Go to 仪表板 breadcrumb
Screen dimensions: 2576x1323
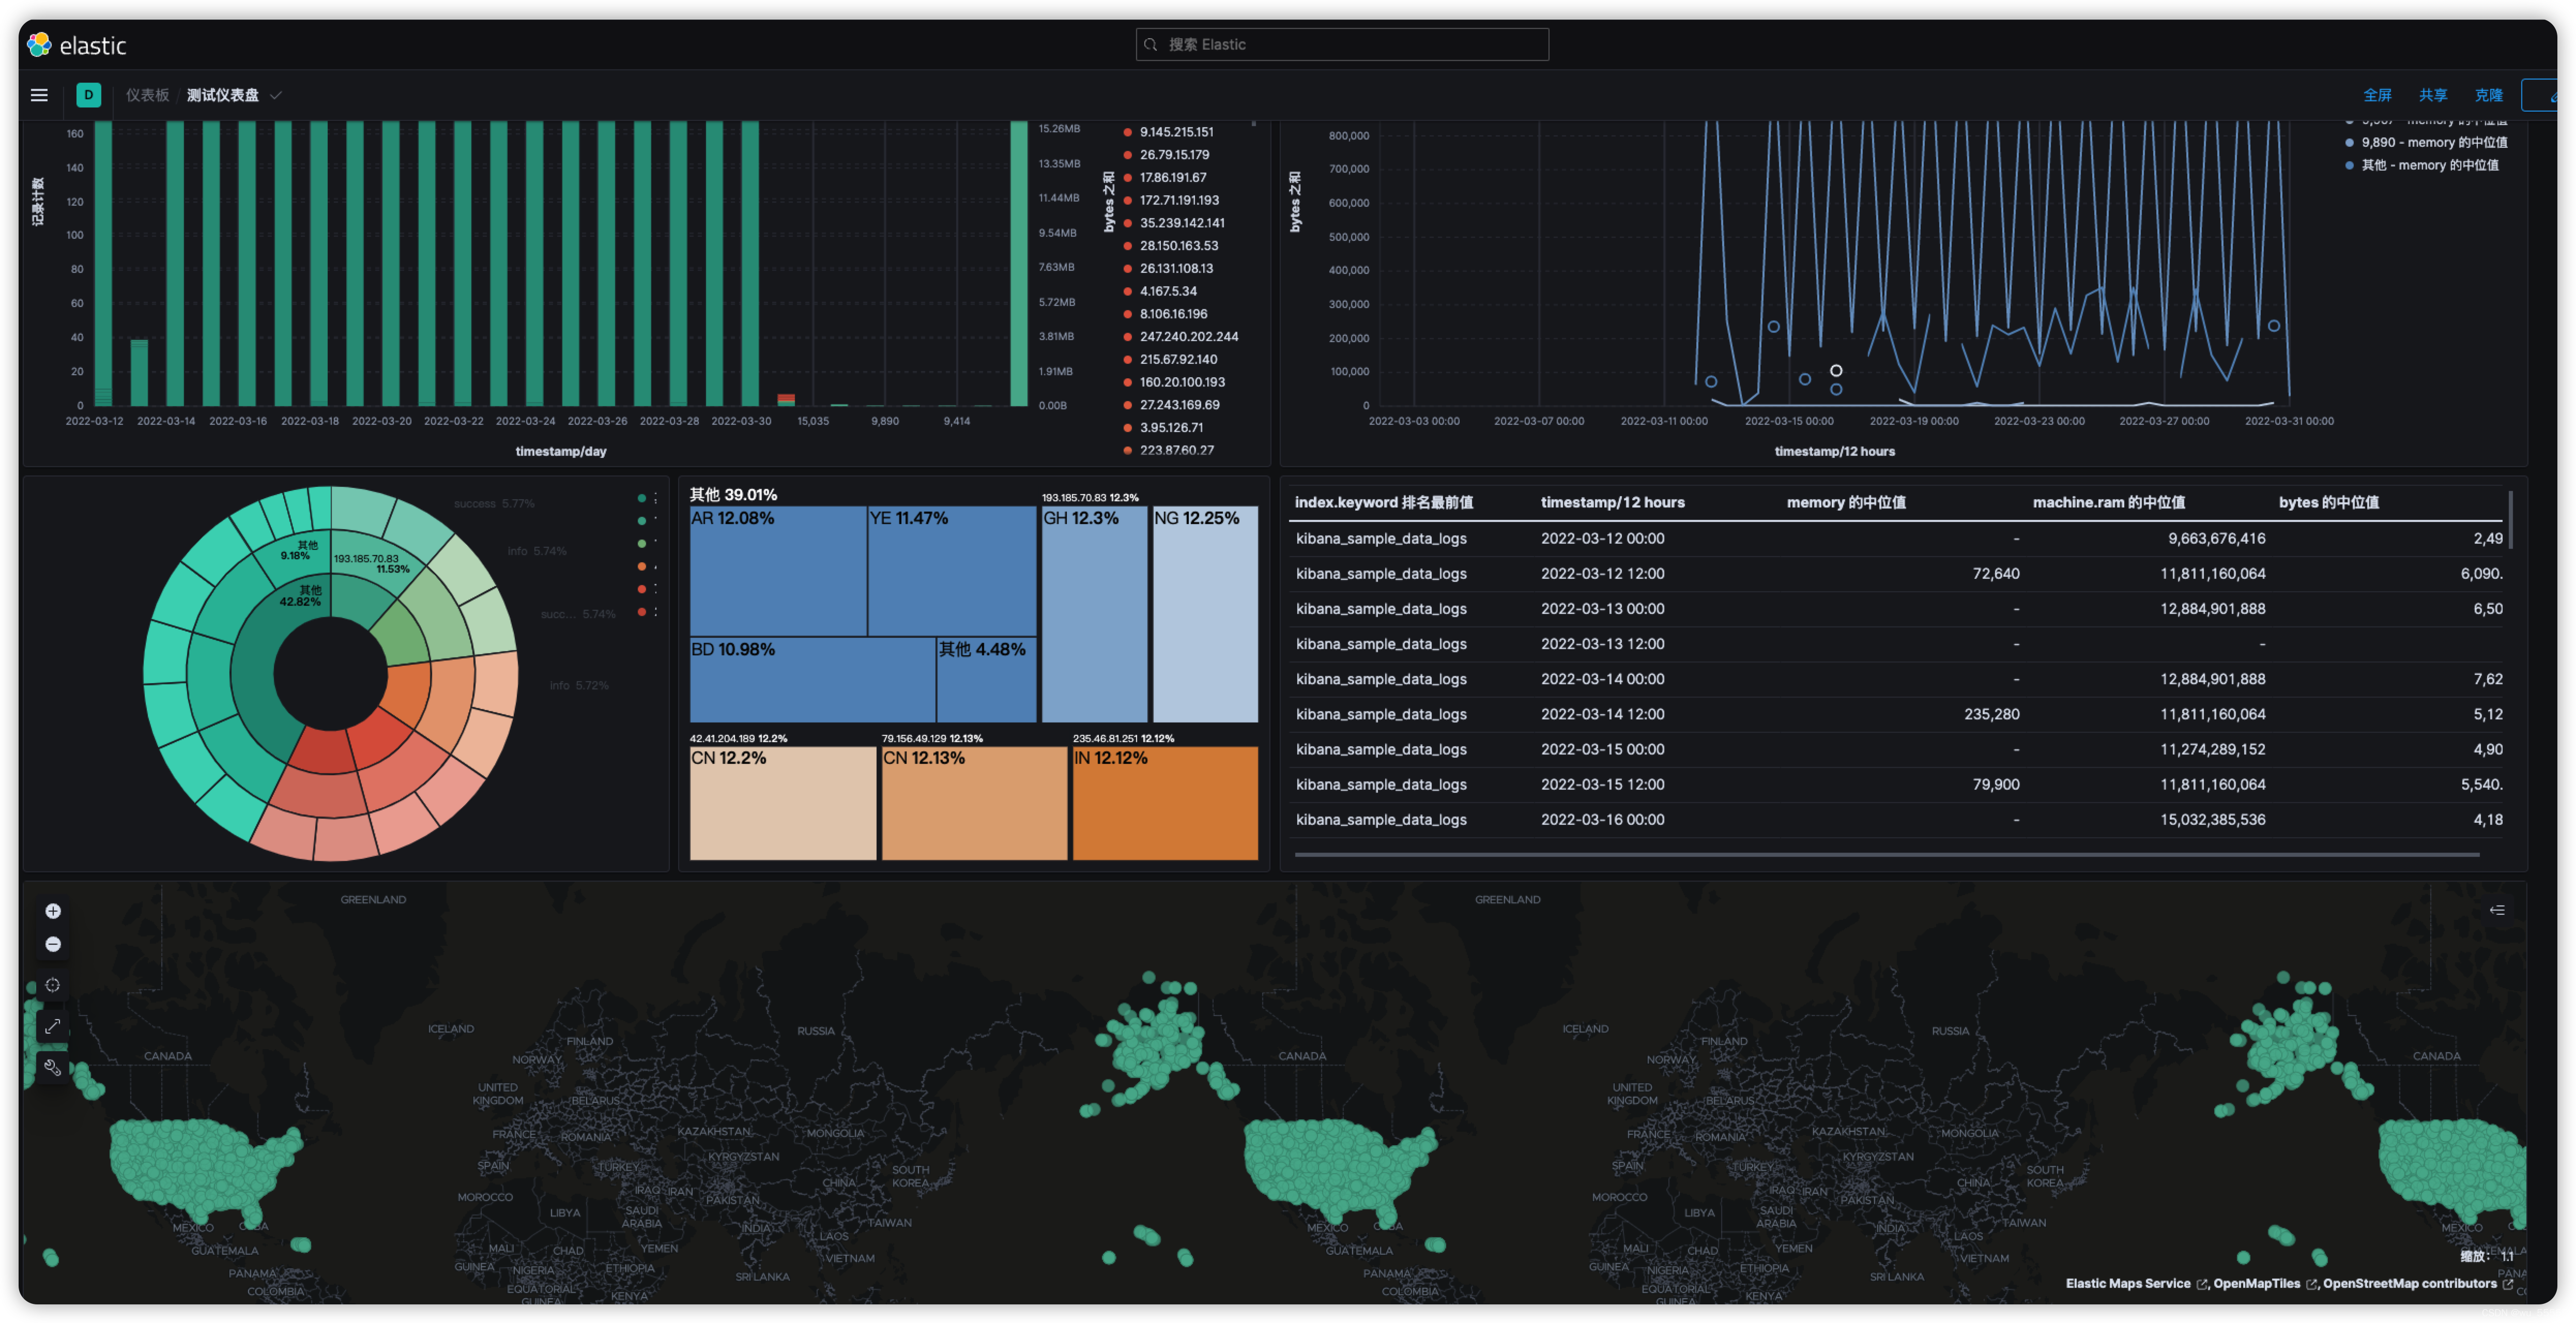147,95
